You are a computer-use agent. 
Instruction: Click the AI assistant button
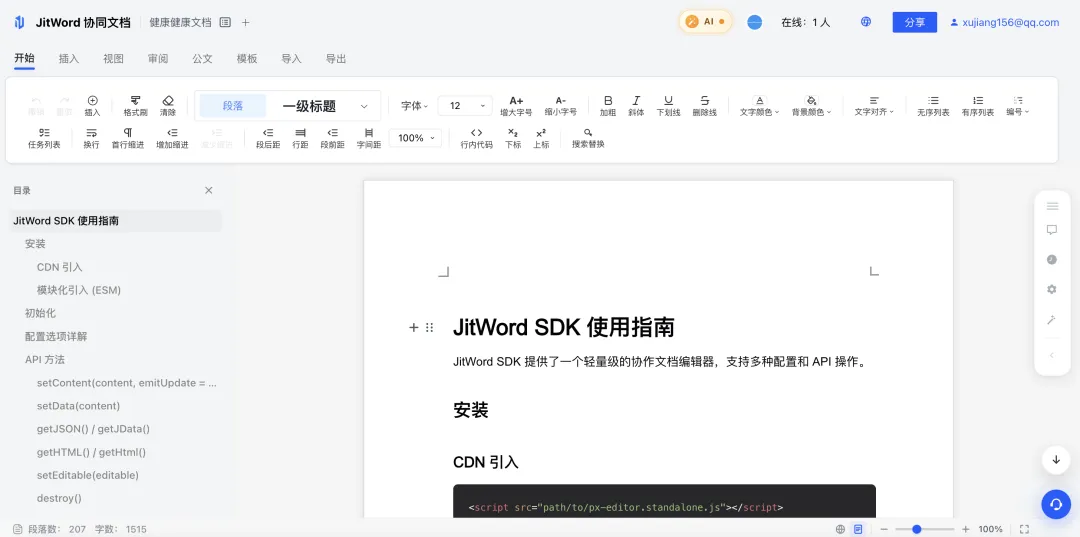[x=705, y=22]
